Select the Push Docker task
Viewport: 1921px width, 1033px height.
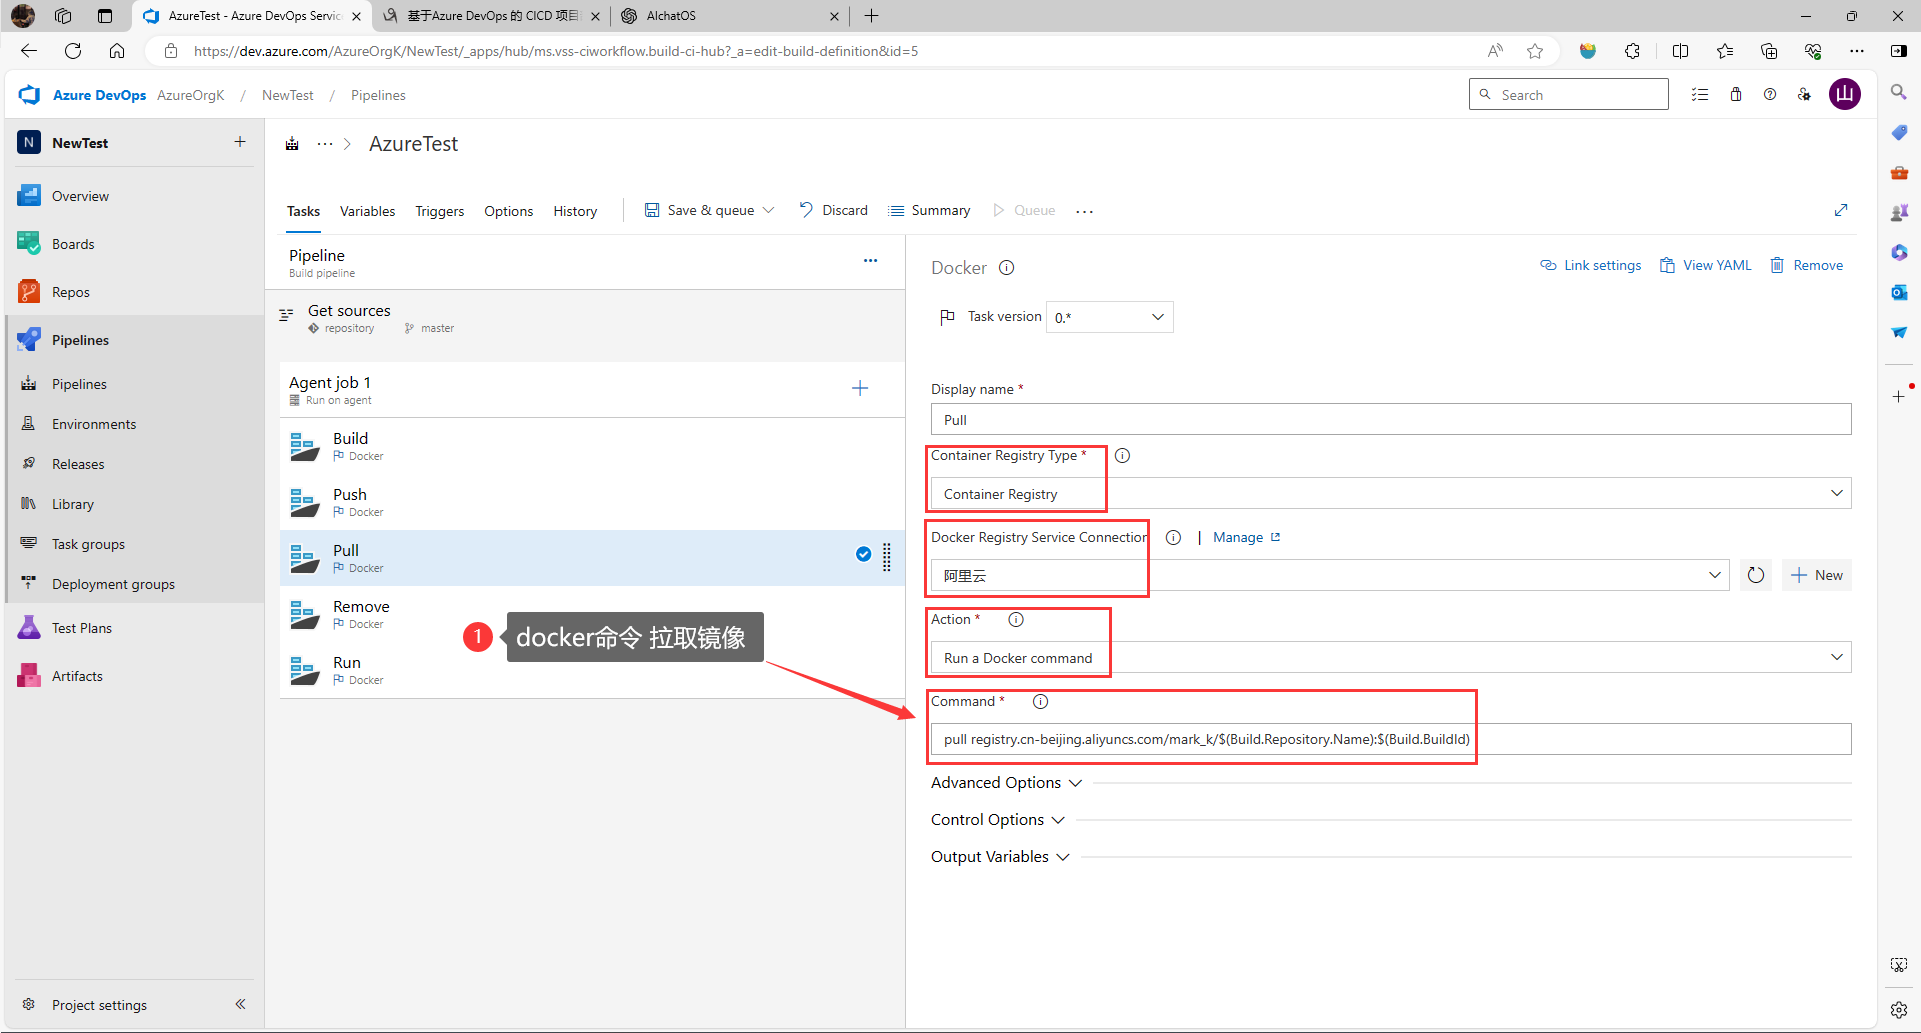[592, 502]
